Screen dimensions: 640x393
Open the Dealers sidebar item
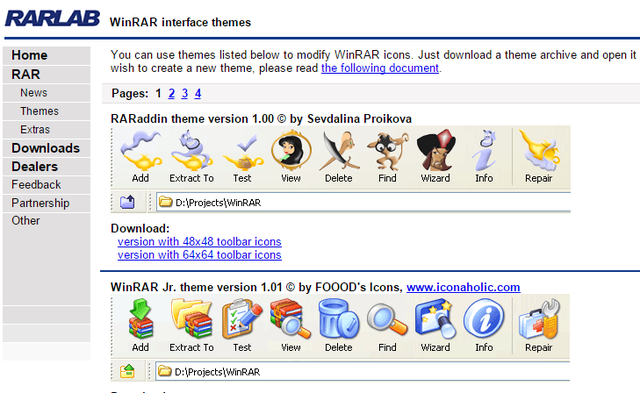[x=47, y=167]
